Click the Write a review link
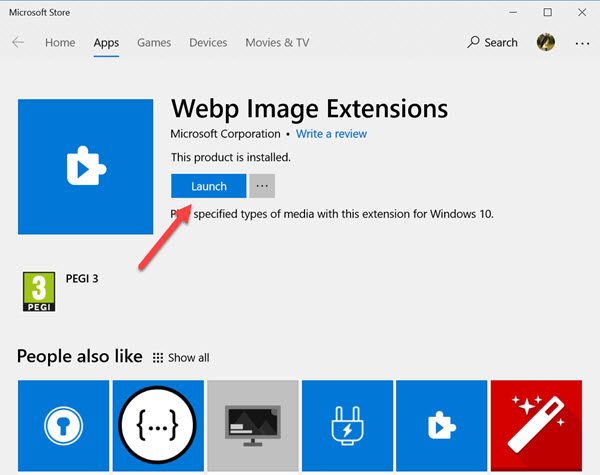Screen dimensions: 600x475 pyautogui.click(x=331, y=134)
